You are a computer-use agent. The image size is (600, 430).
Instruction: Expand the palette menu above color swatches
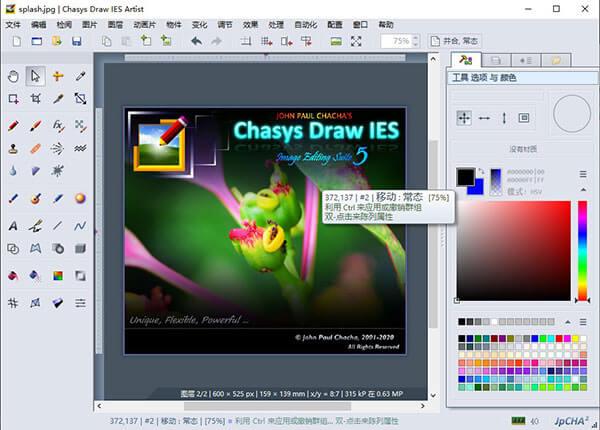pyautogui.click(x=583, y=321)
